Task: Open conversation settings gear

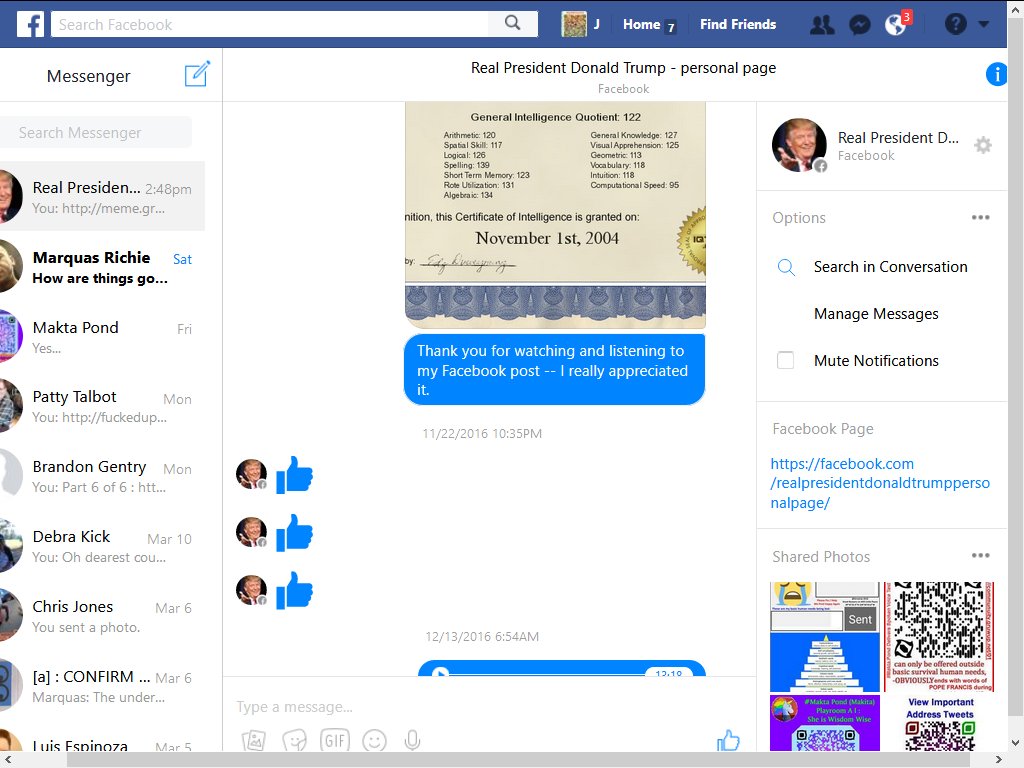Action: [x=983, y=145]
